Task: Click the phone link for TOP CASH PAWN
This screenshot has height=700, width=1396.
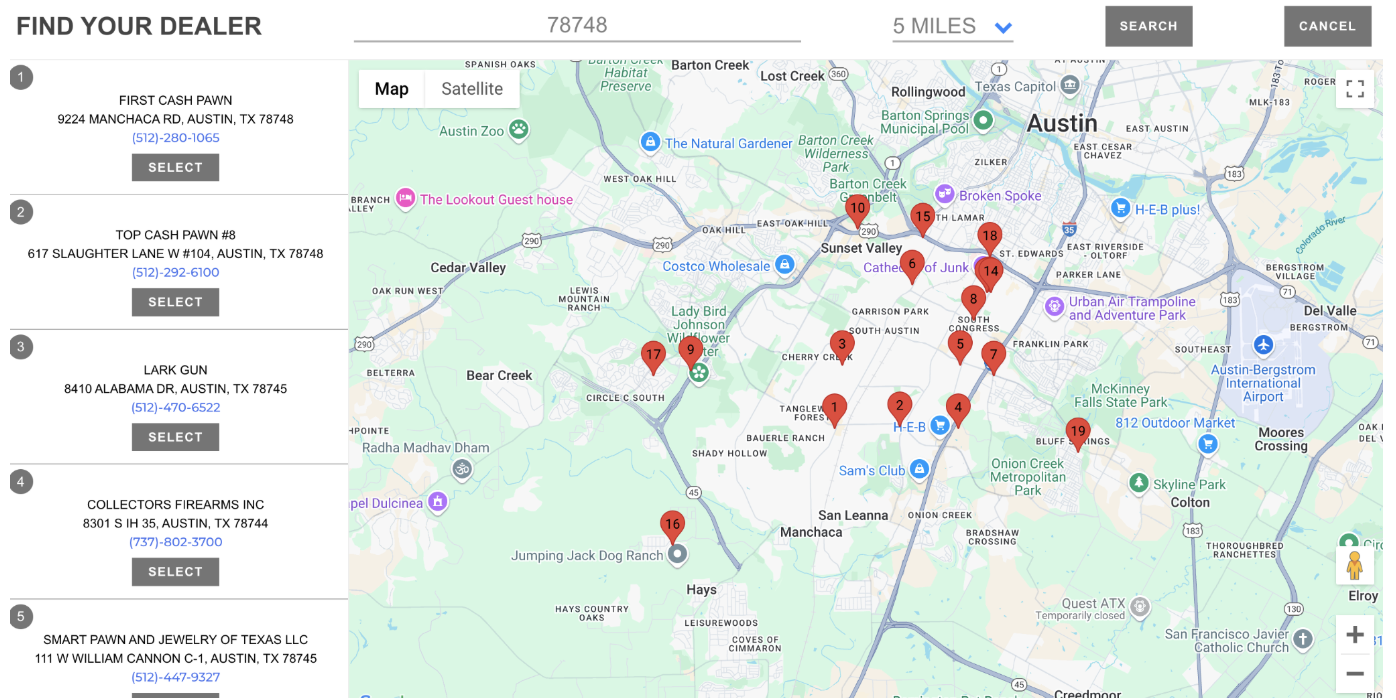Action: pos(175,272)
